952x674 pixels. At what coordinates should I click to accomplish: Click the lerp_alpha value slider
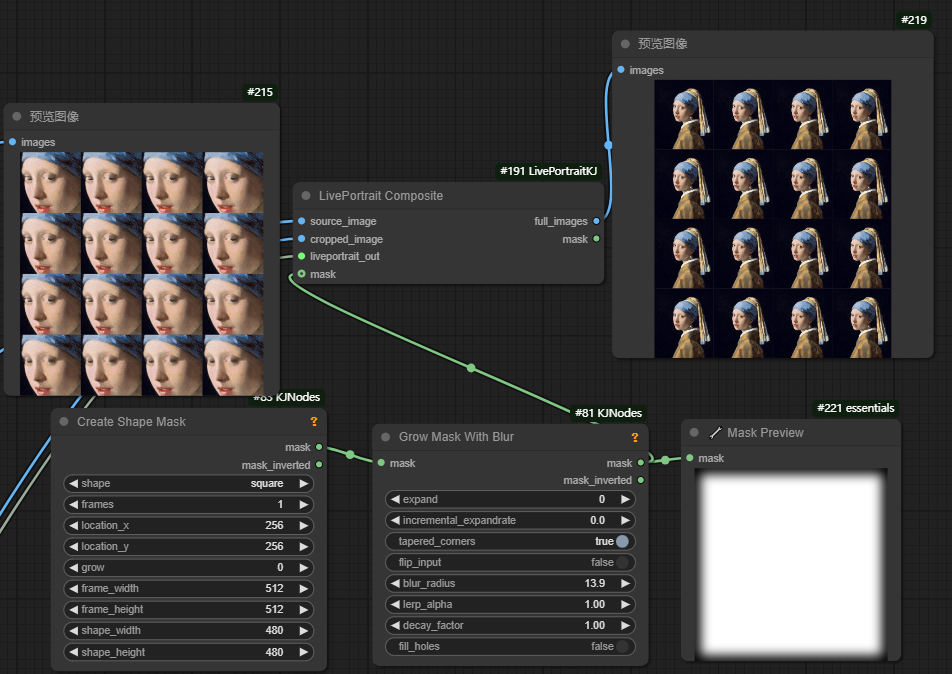(x=510, y=604)
